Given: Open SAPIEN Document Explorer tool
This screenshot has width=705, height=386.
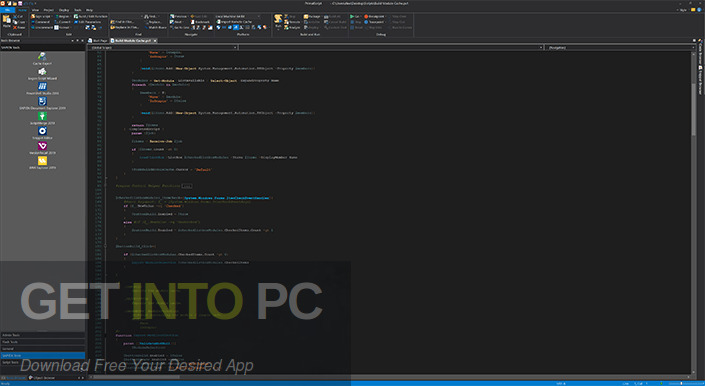Looking at the screenshot, I should point(42,103).
